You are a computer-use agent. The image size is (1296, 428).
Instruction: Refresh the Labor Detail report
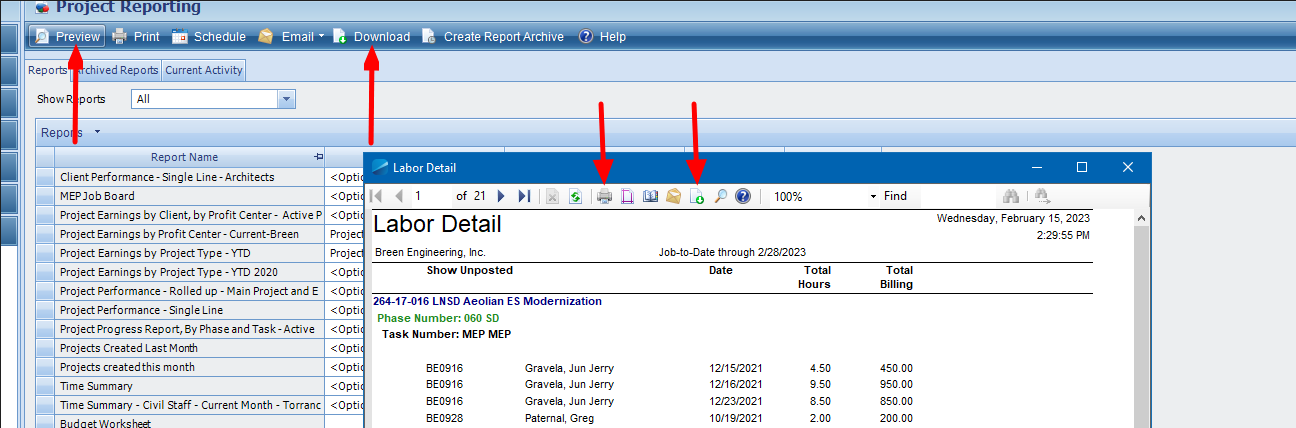click(575, 196)
